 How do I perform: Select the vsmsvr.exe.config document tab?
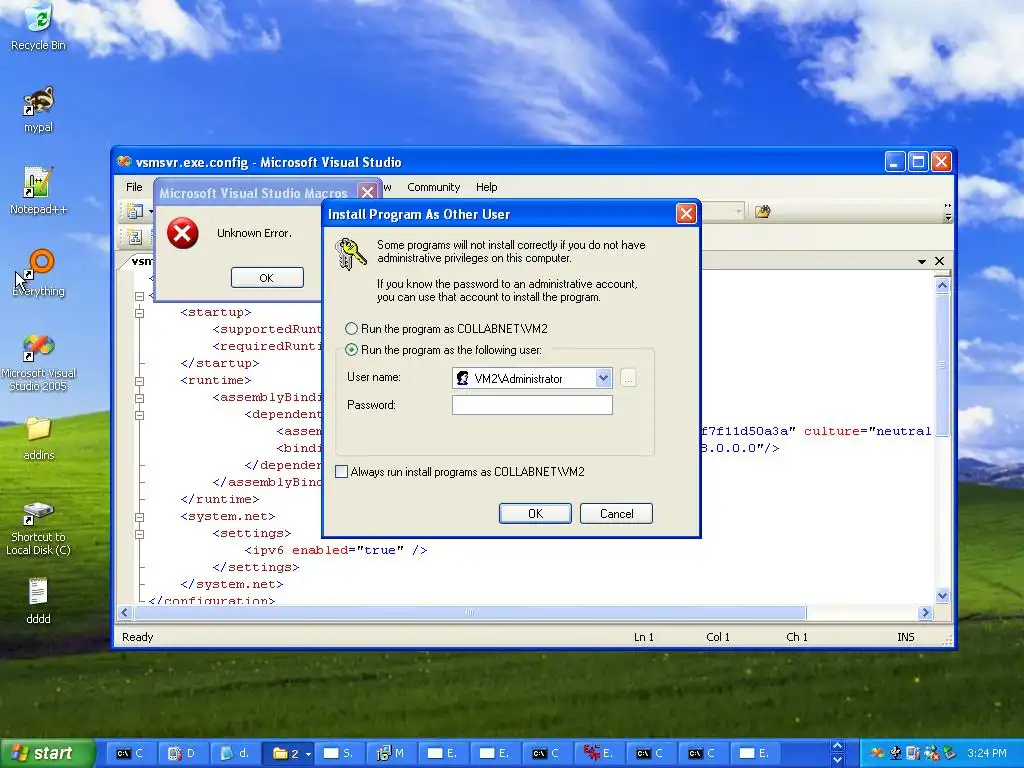(142, 261)
